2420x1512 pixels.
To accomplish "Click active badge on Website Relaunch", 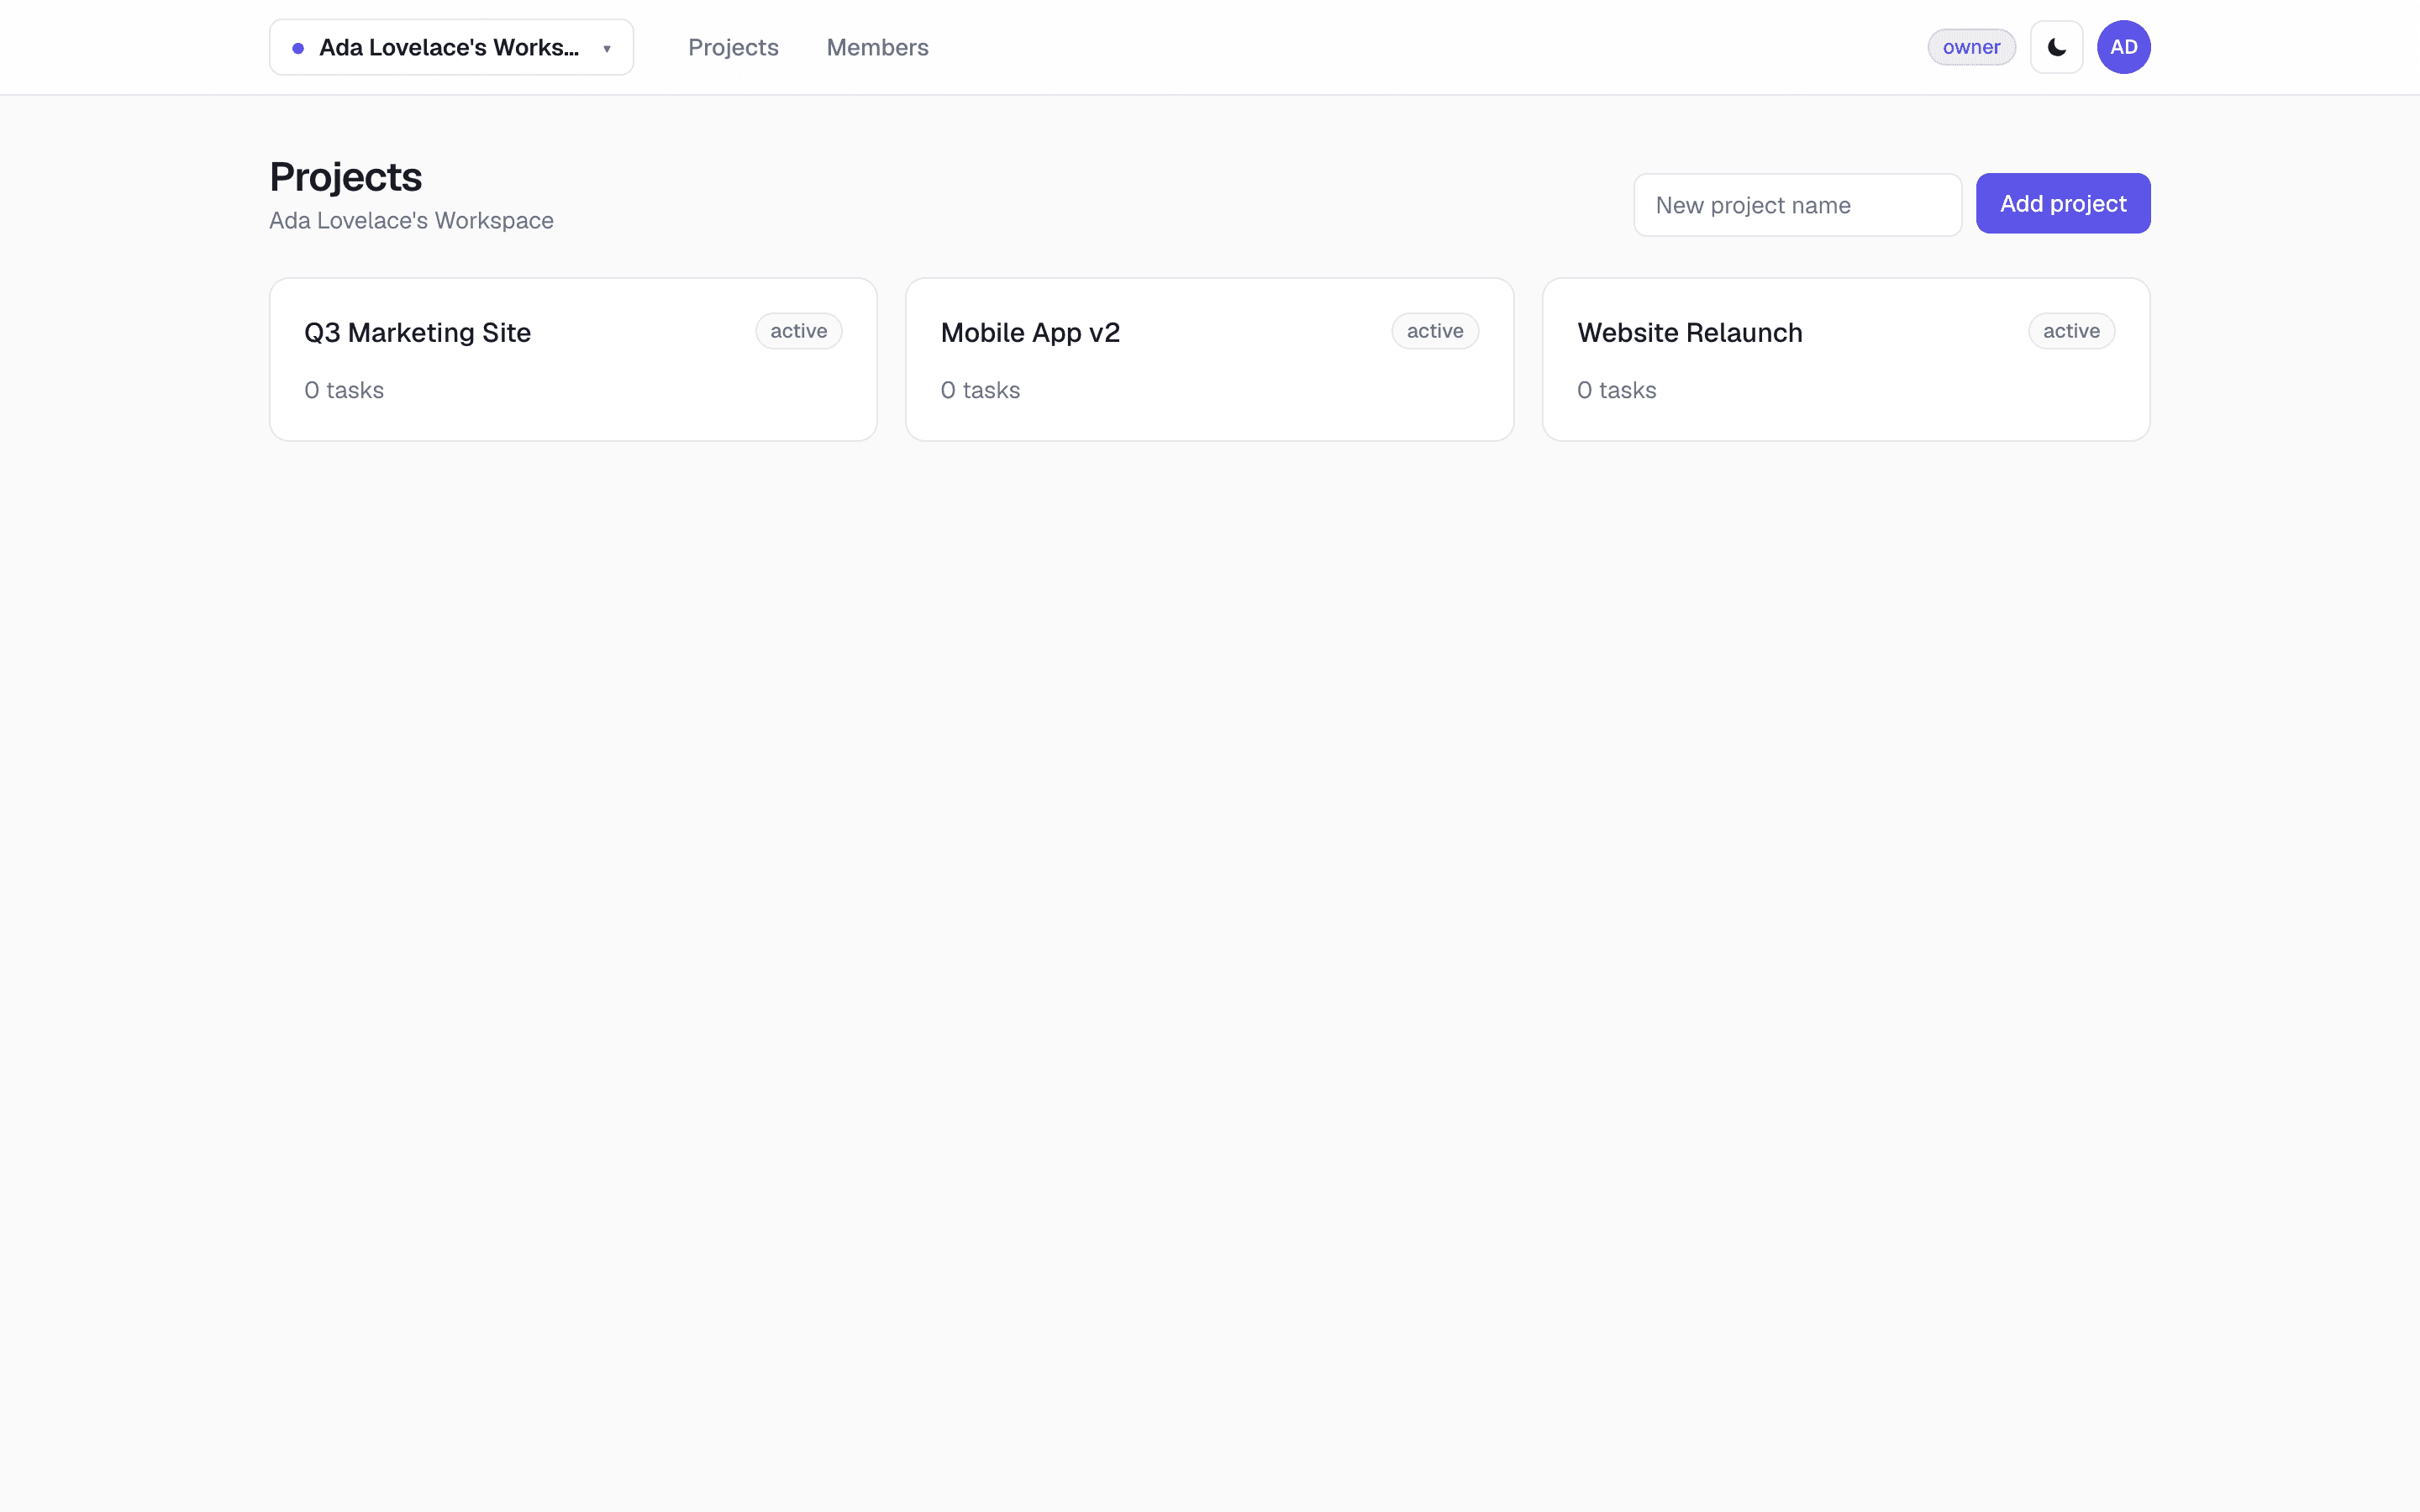I will click(x=2071, y=331).
